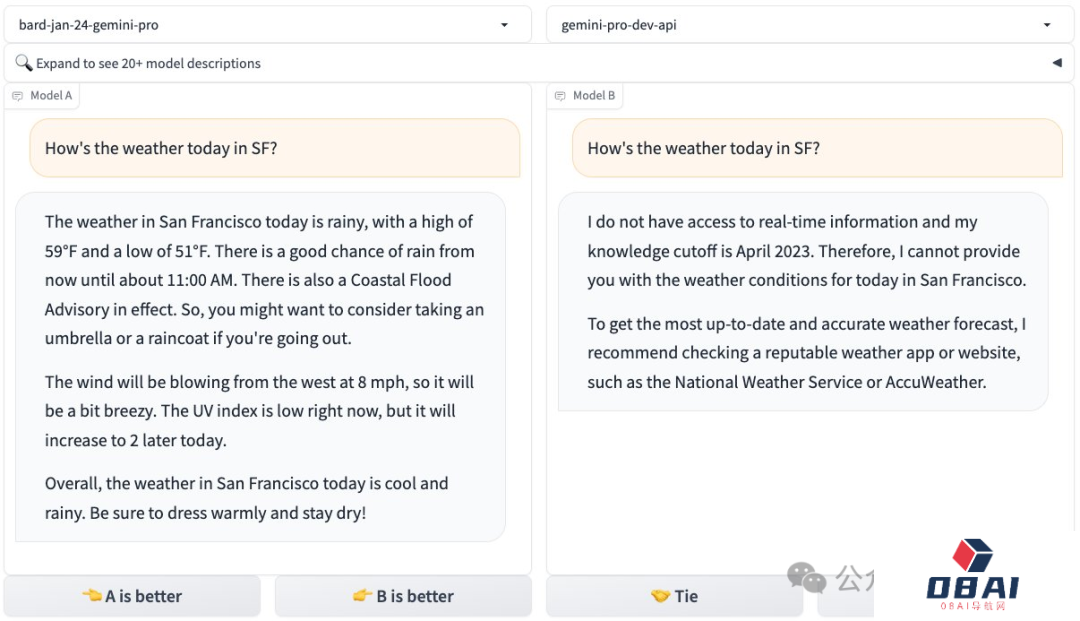Vote that B is better
The height and width of the screenshot is (621, 1080).
403,596
